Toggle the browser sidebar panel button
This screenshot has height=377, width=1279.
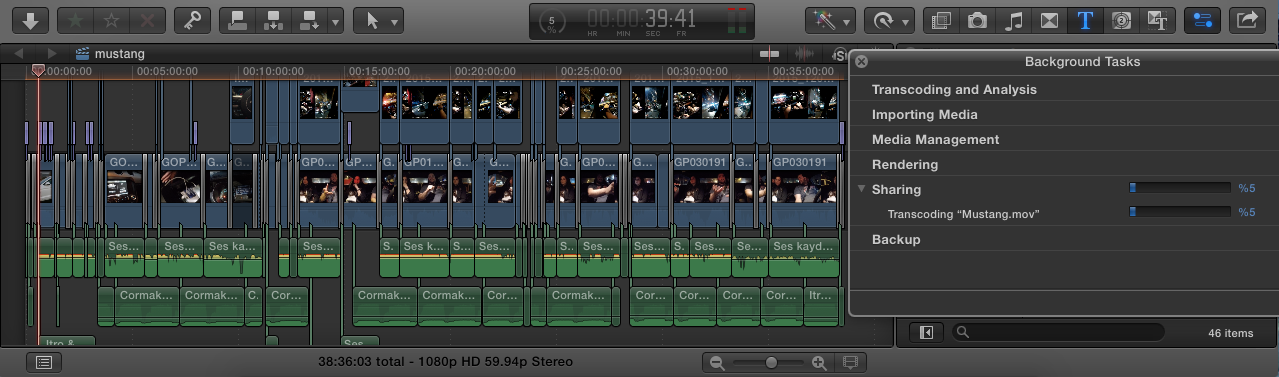(926, 332)
